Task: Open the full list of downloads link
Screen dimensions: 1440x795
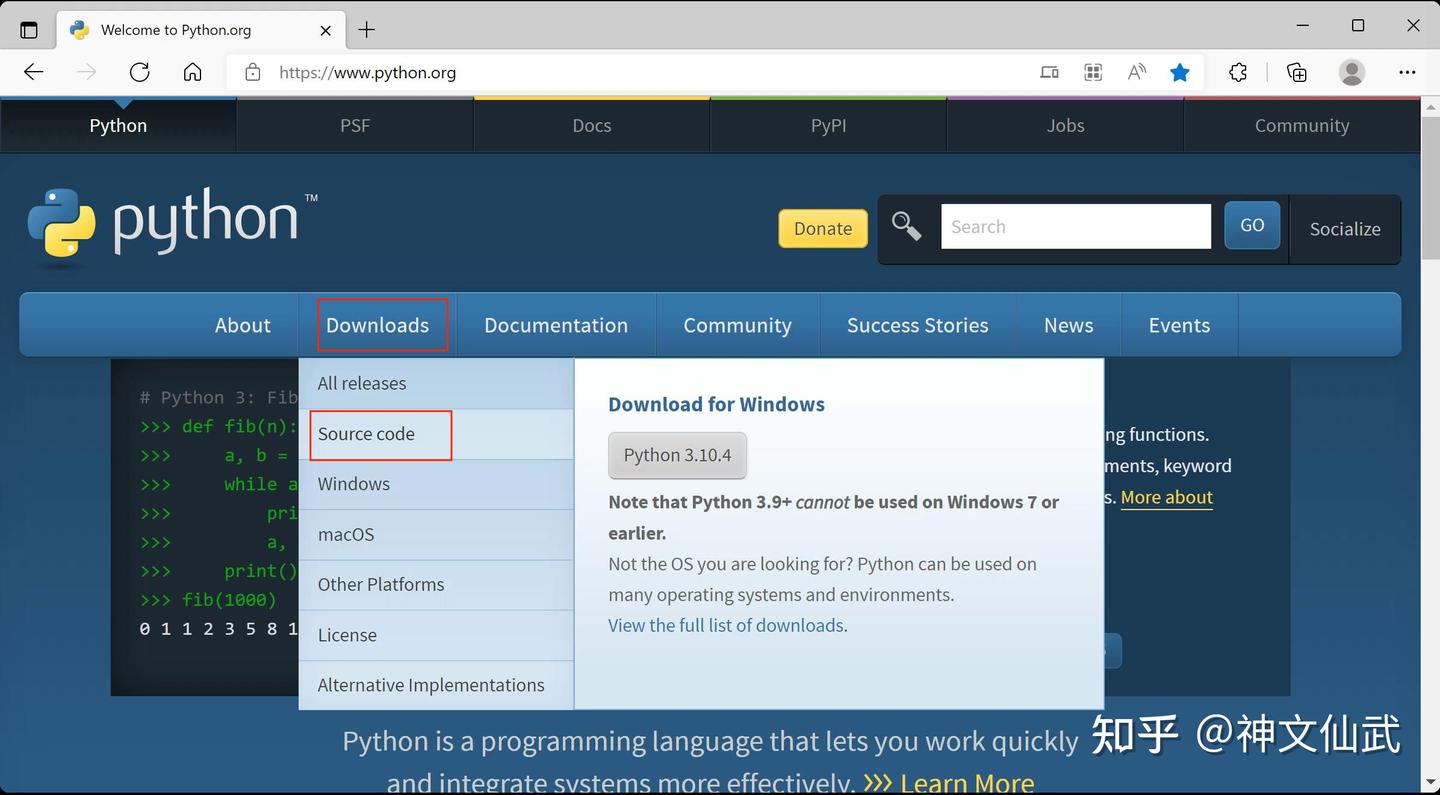Action: click(726, 625)
